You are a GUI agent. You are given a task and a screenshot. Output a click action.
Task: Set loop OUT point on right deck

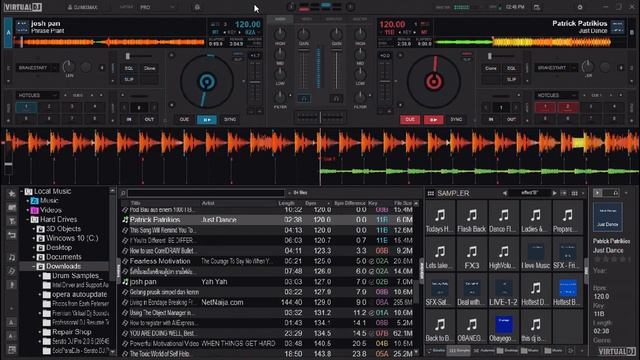[511, 120]
